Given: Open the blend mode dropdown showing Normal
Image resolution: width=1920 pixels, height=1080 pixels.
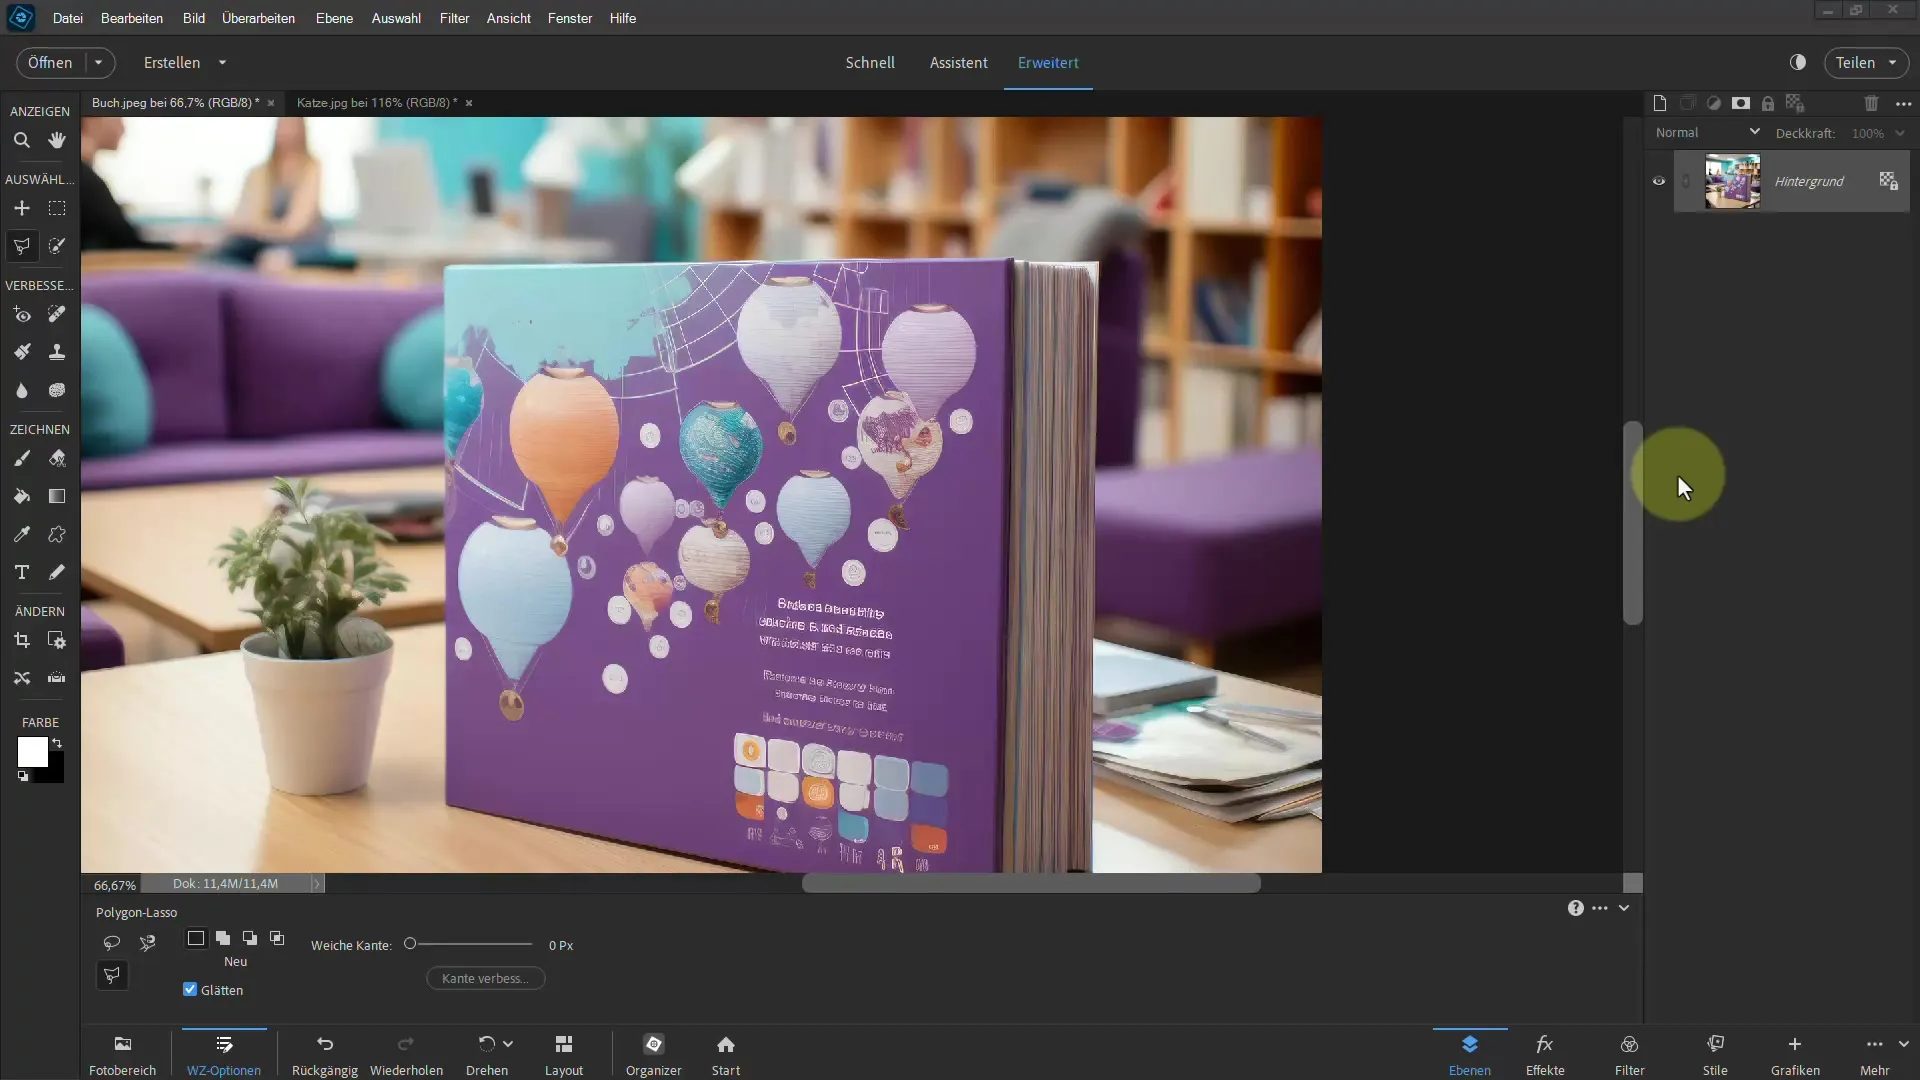Looking at the screenshot, I should click(1707, 132).
